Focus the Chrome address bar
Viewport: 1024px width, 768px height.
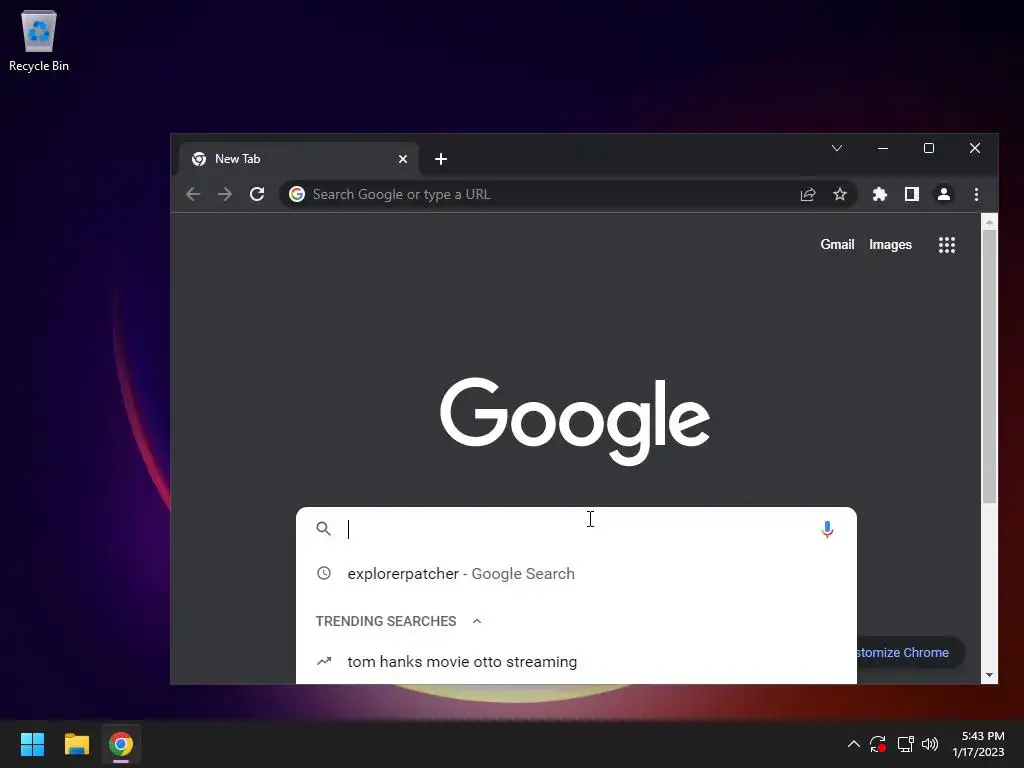tap(568, 195)
